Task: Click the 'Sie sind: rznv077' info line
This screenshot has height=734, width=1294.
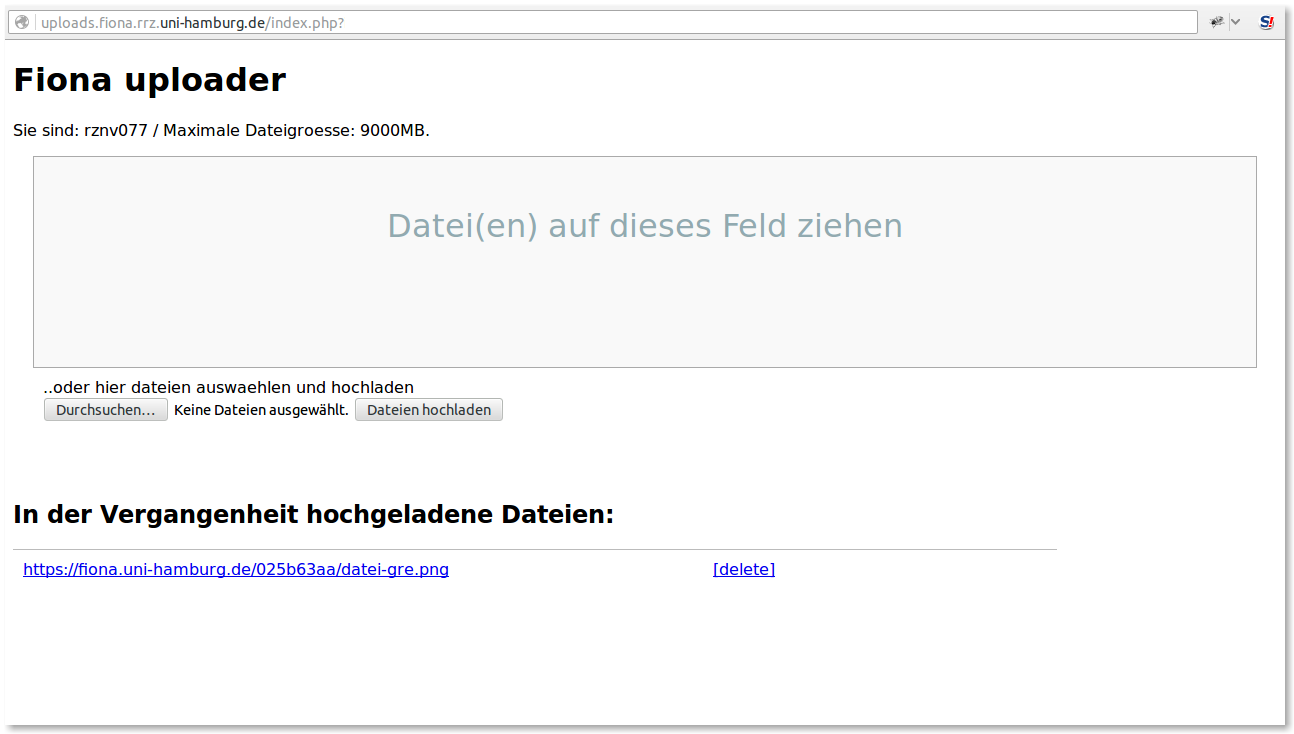Action: [221, 131]
